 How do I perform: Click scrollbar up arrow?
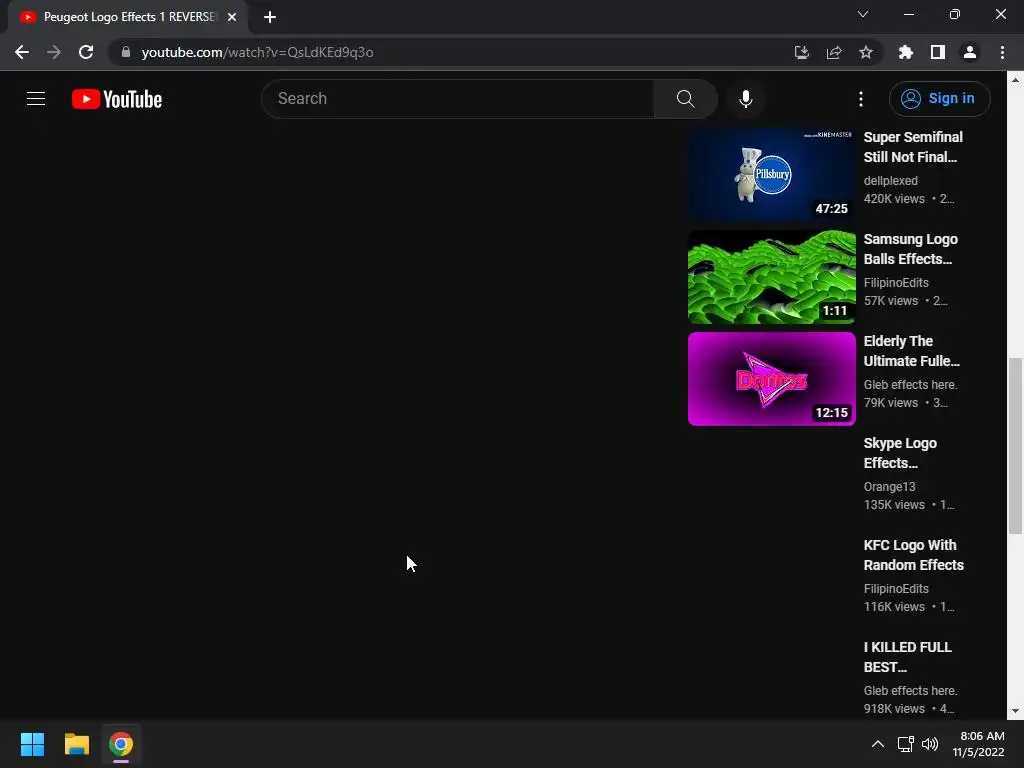[1015, 80]
